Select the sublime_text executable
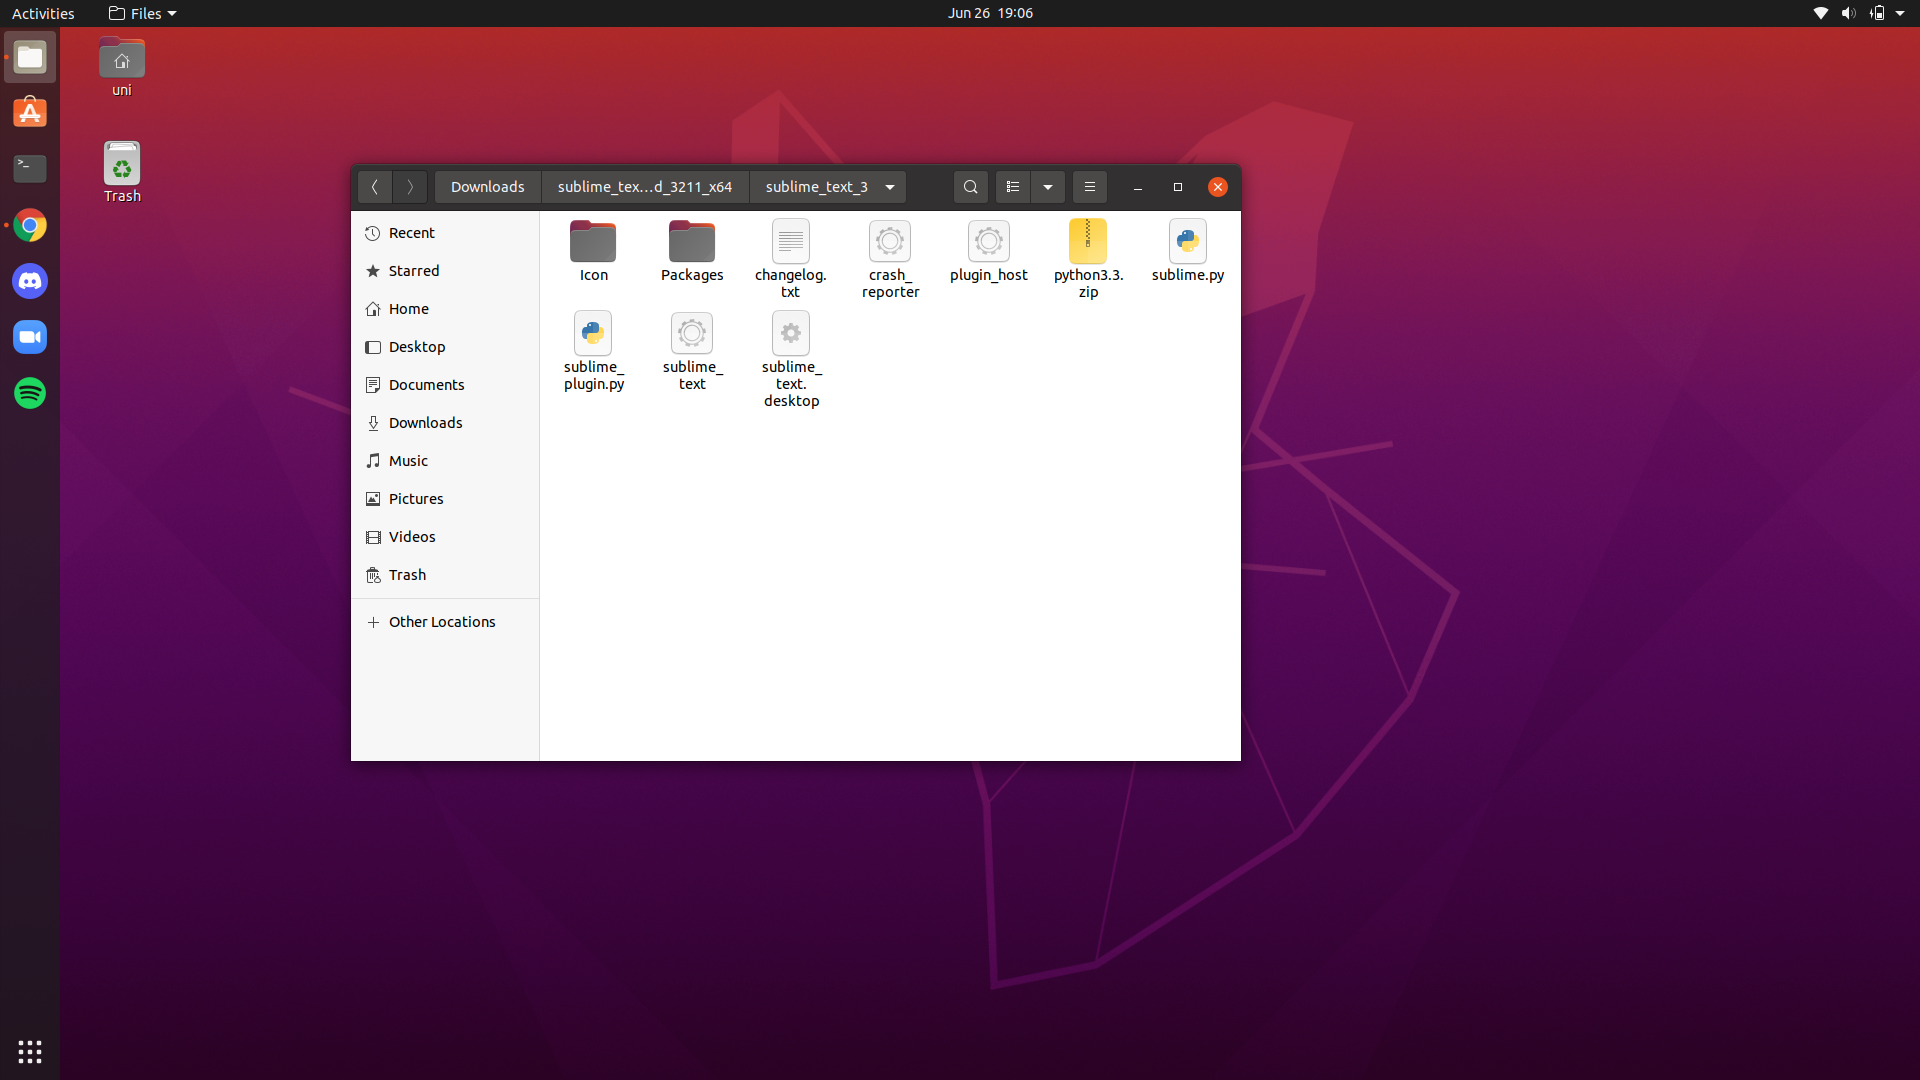Viewport: 1920px width, 1080px height. [691, 350]
